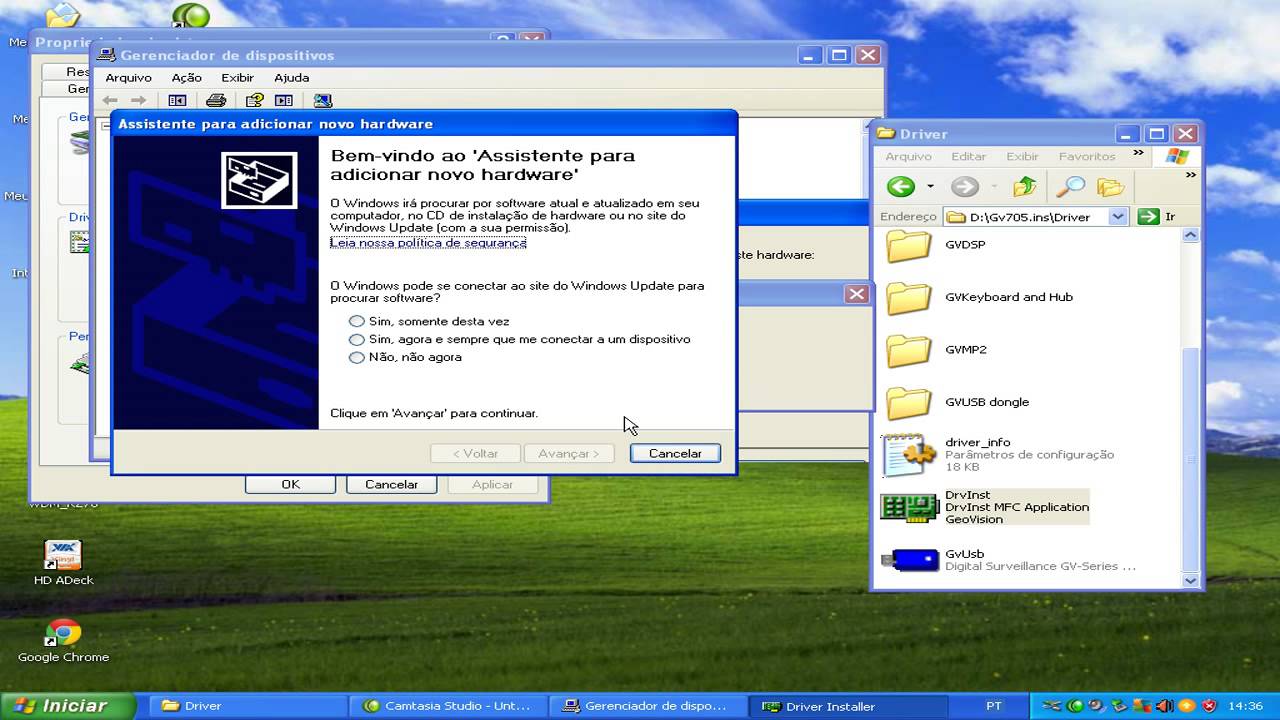Select 'Sim, somente desta vez' radio option

point(357,322)
